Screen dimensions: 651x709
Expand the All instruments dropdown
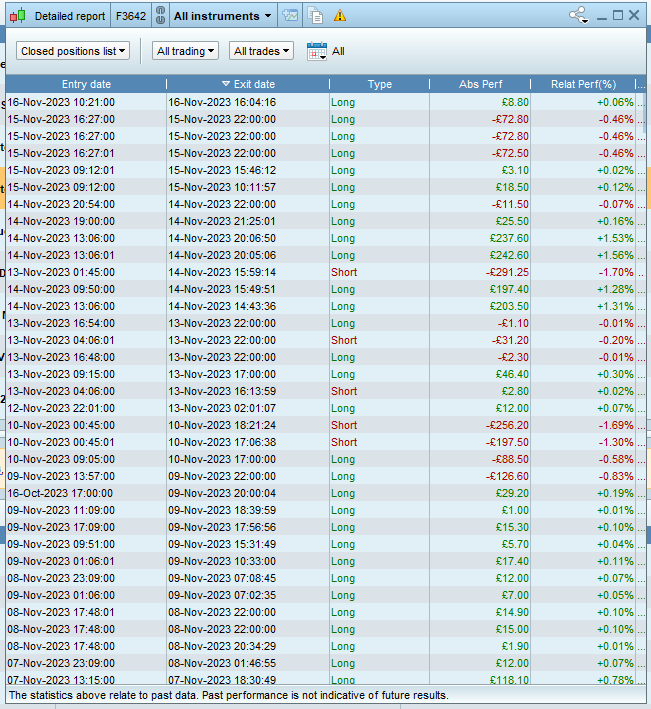(223, 16)
